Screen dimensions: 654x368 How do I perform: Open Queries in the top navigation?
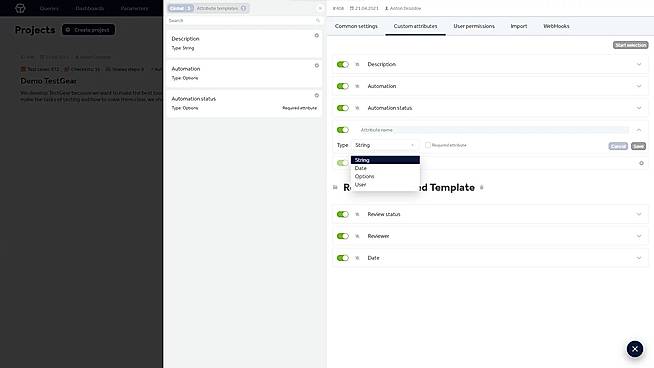point(49,8)
